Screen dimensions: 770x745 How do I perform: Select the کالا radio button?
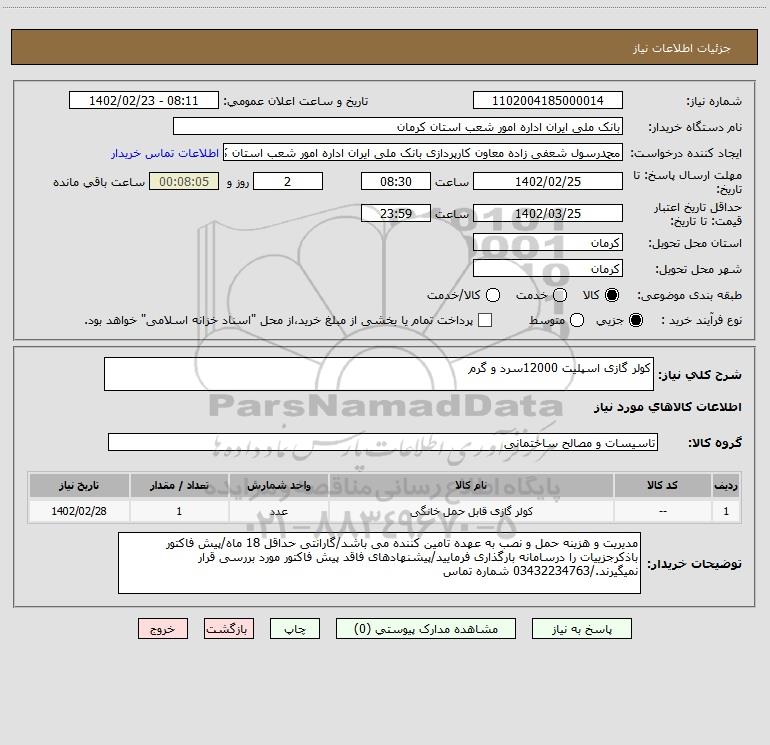(x=612, y=295)
